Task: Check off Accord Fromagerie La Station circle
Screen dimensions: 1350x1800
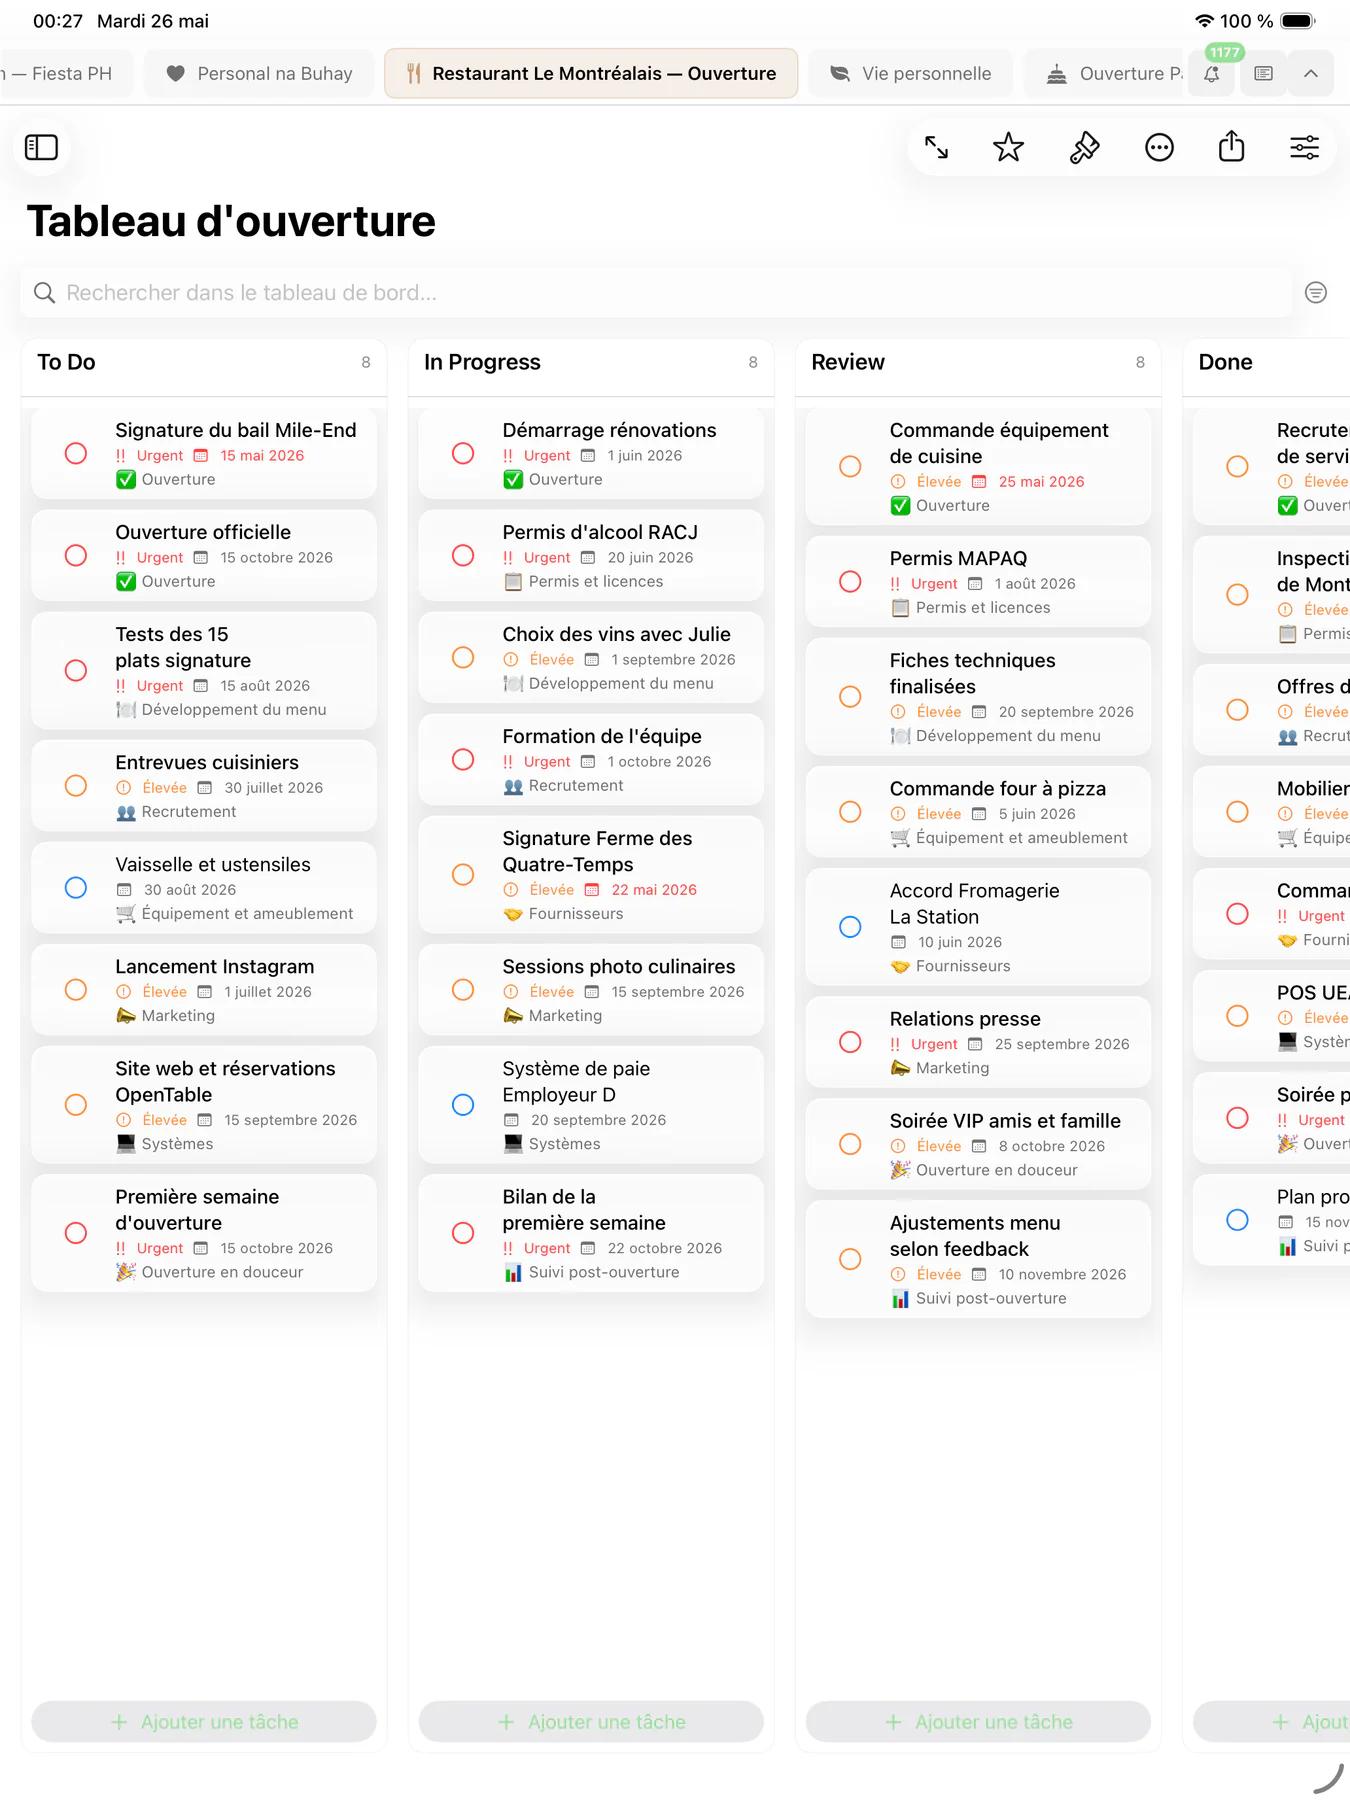Action: [850, 927]
